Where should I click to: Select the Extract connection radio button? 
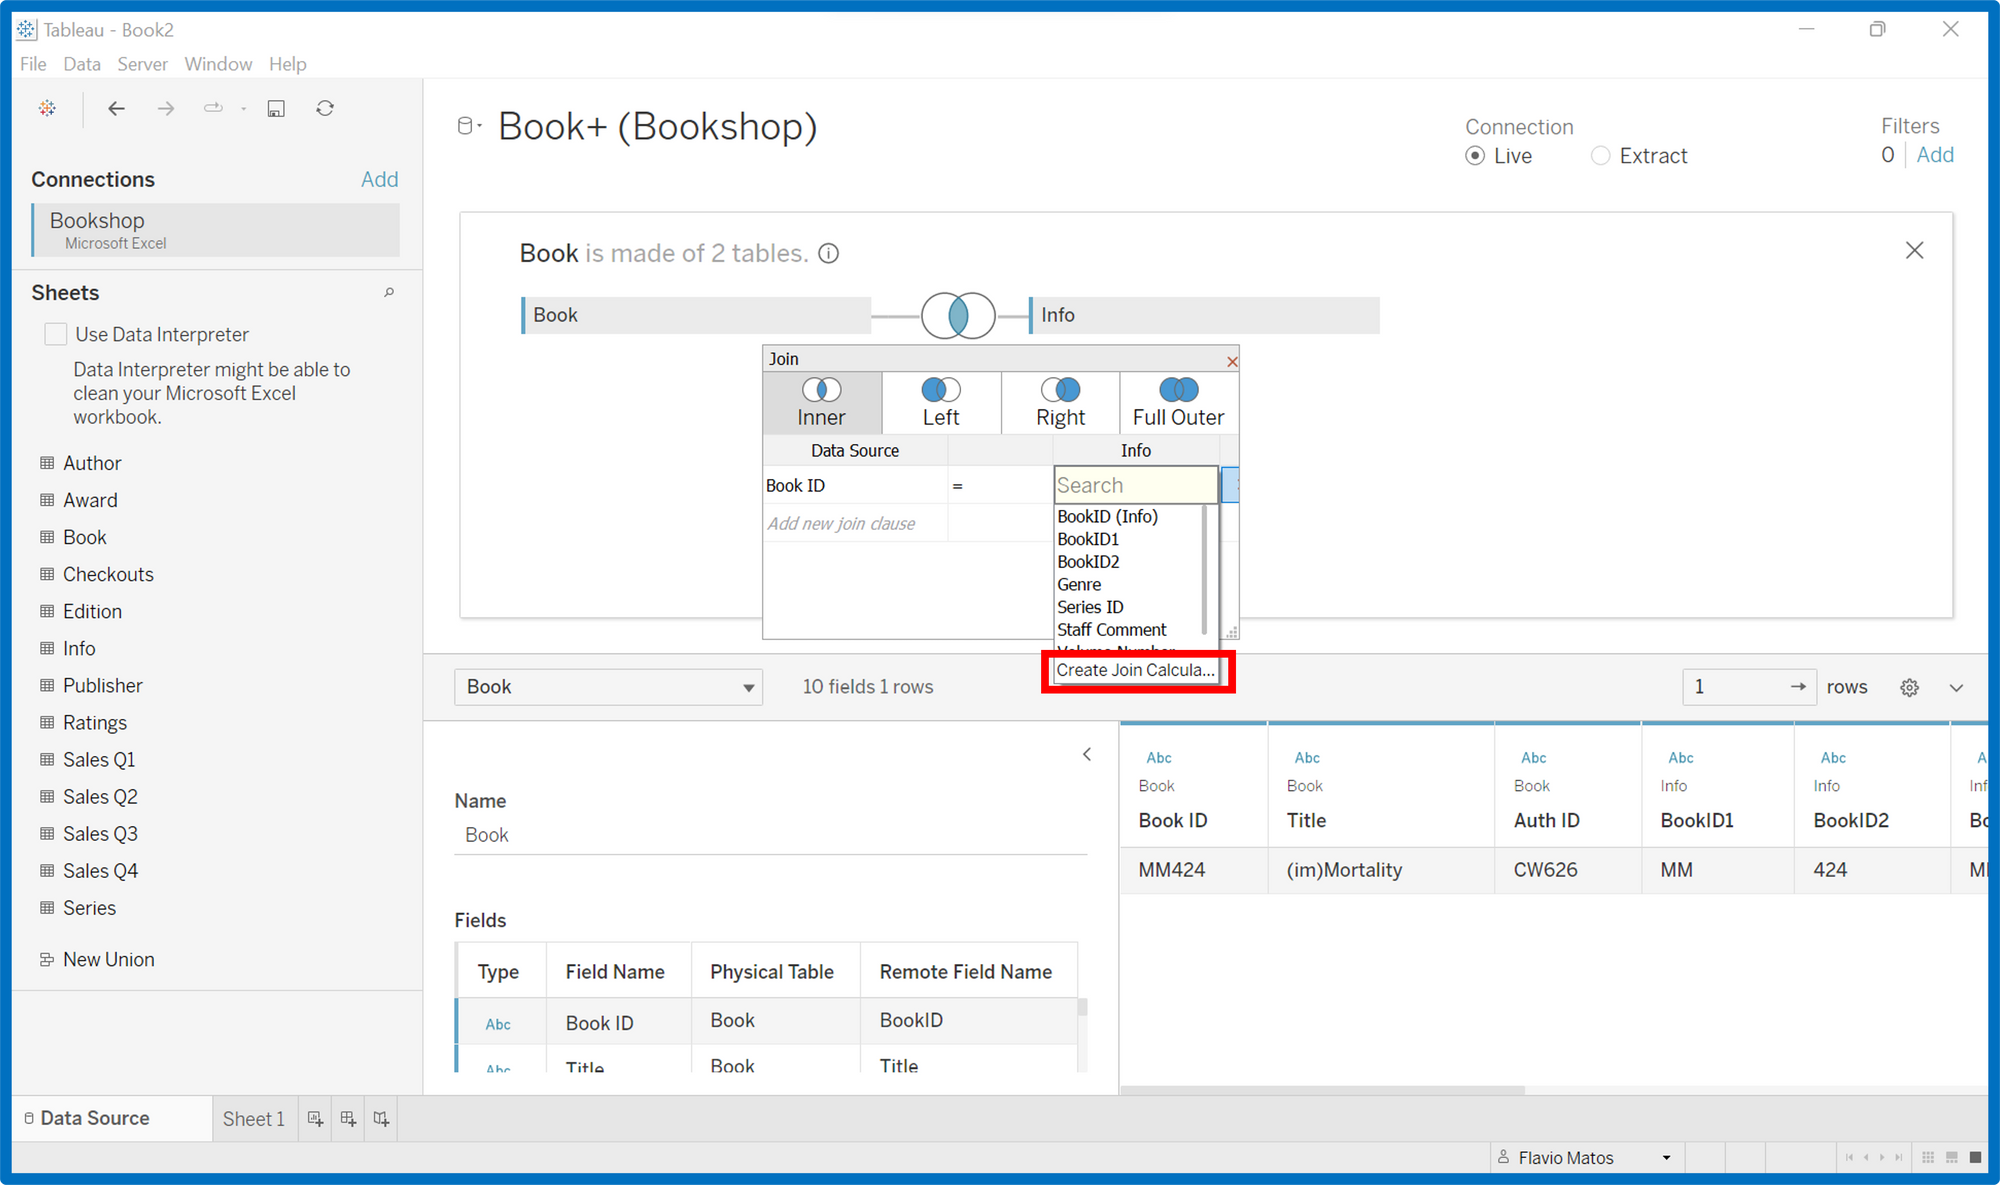[1600, 156]
